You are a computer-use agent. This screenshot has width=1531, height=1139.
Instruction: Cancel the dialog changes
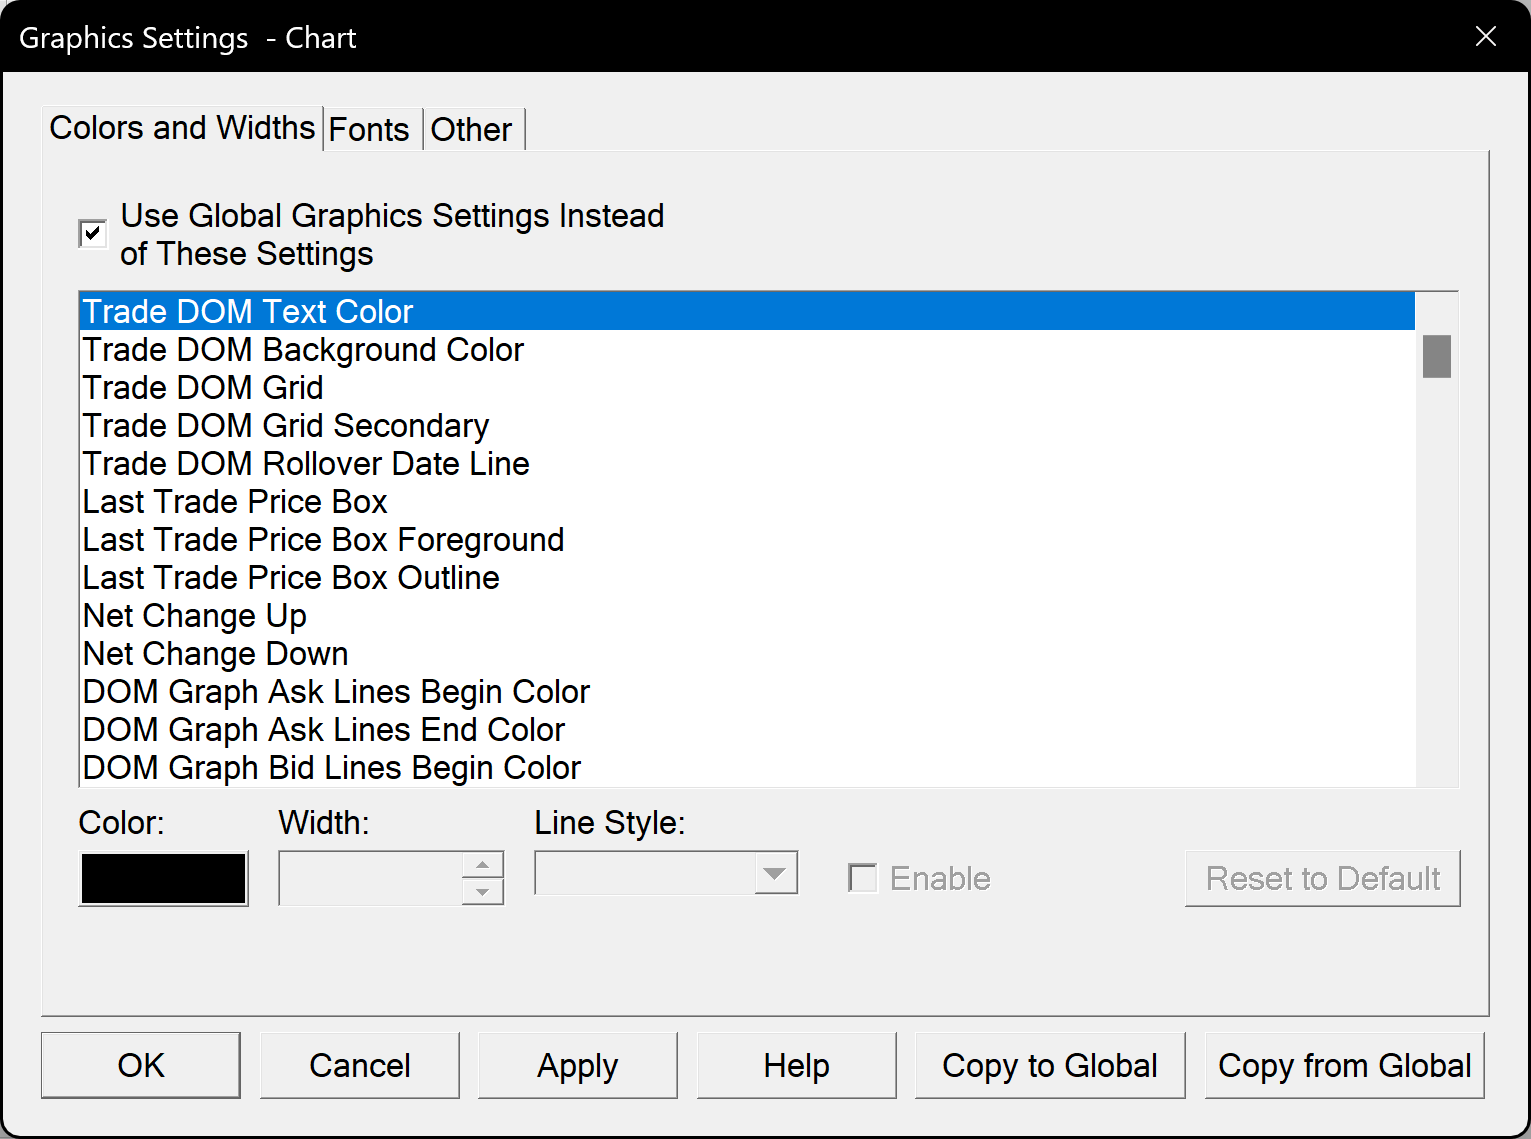click(x=359, y=1065)
